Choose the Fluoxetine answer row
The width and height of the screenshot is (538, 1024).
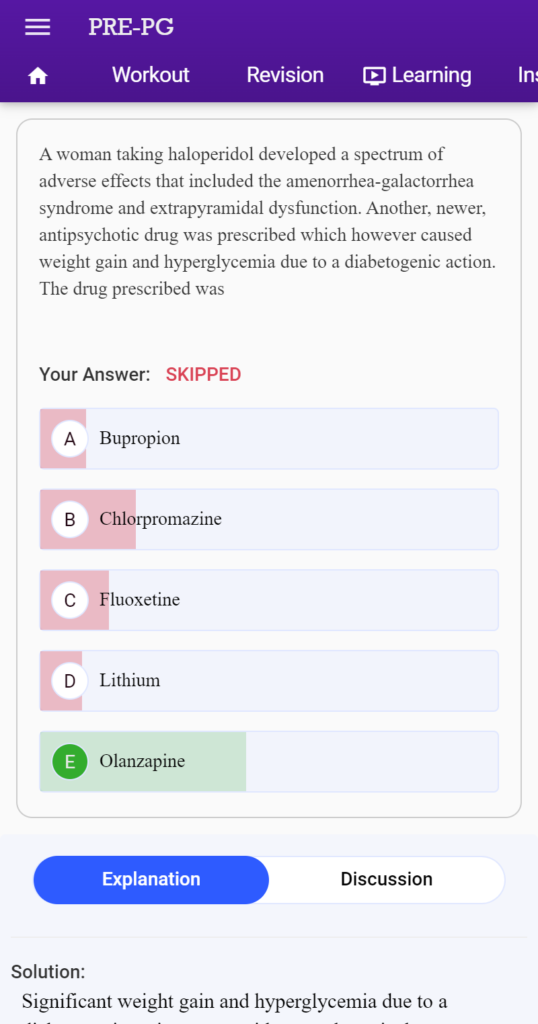[x=269, y=600]
